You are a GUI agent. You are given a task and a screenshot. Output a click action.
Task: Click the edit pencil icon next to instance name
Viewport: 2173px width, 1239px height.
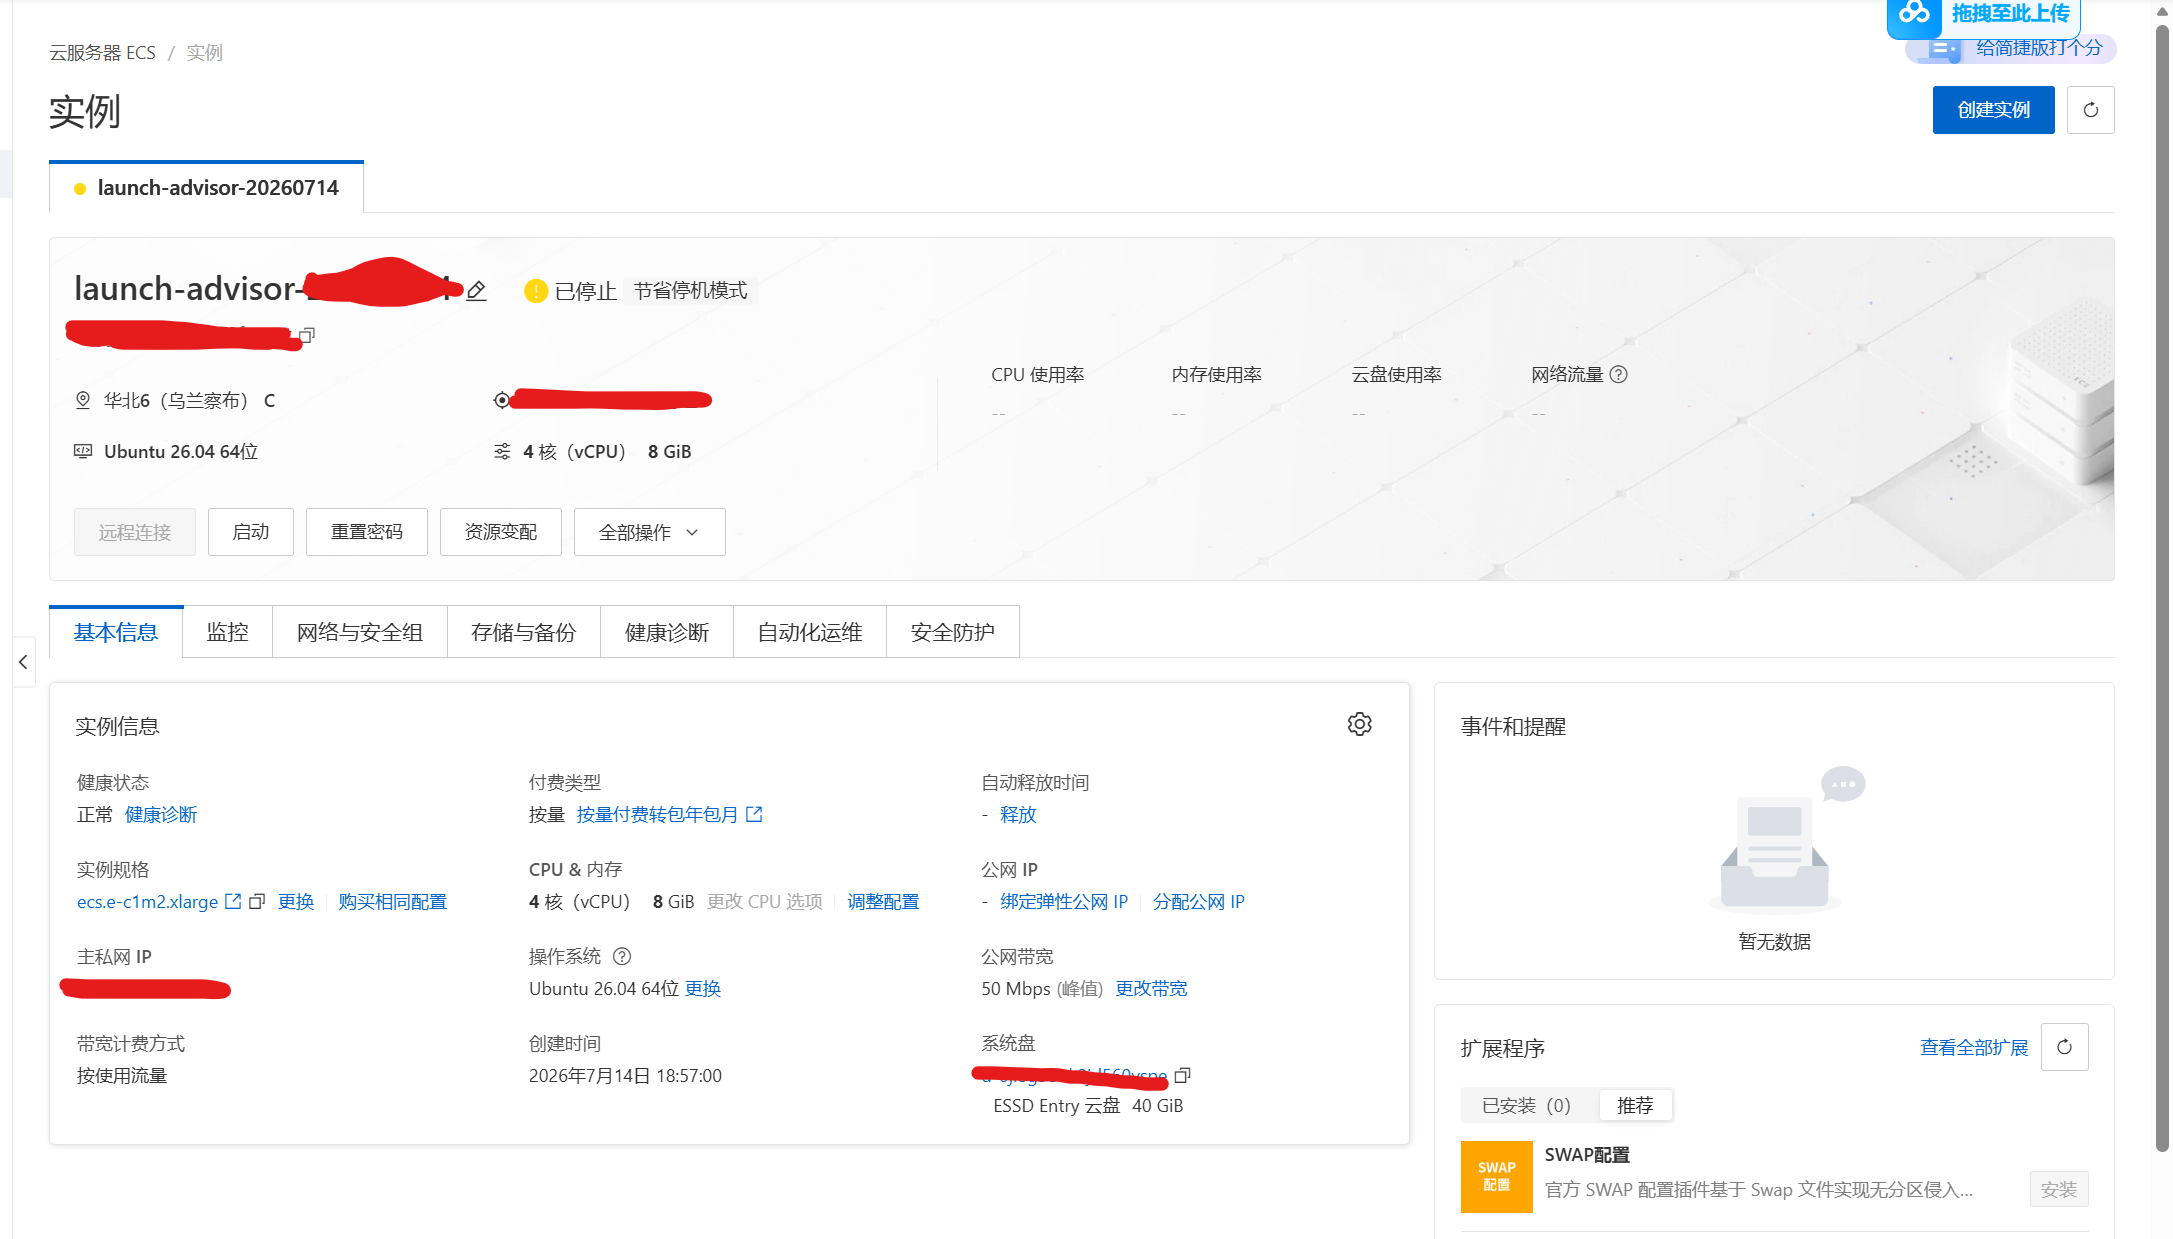(x=477, y=291)
